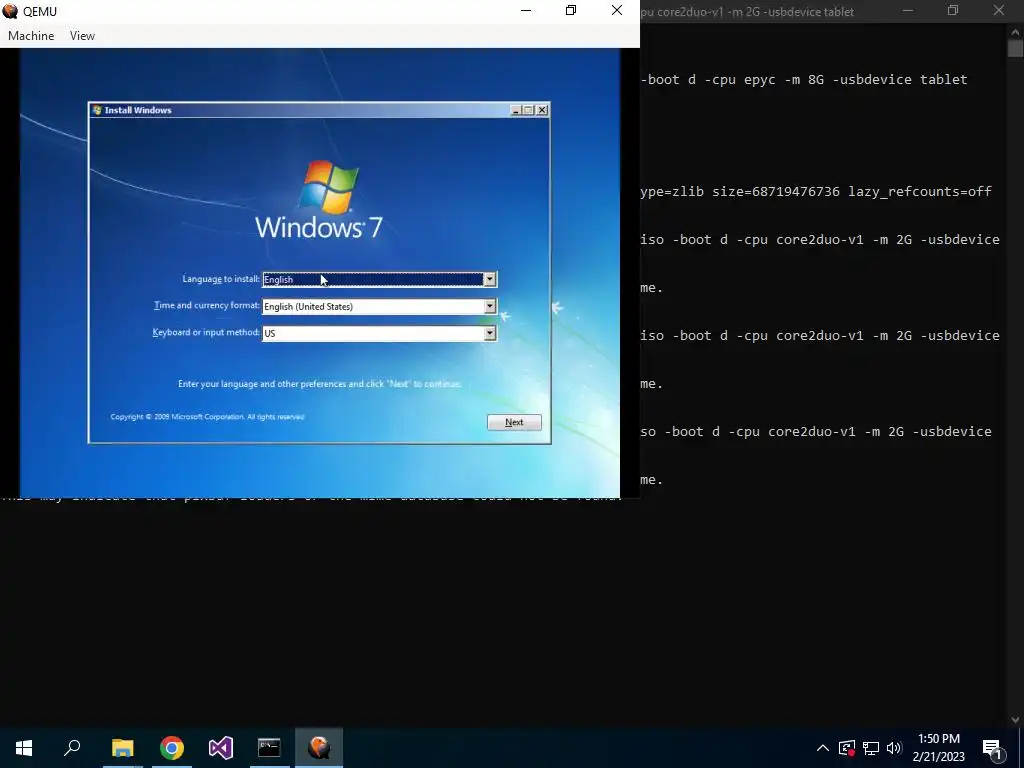1024x768 pixels.
Task: Minimize the terminal window behind QEMU
Action: (x=908, y=10)
